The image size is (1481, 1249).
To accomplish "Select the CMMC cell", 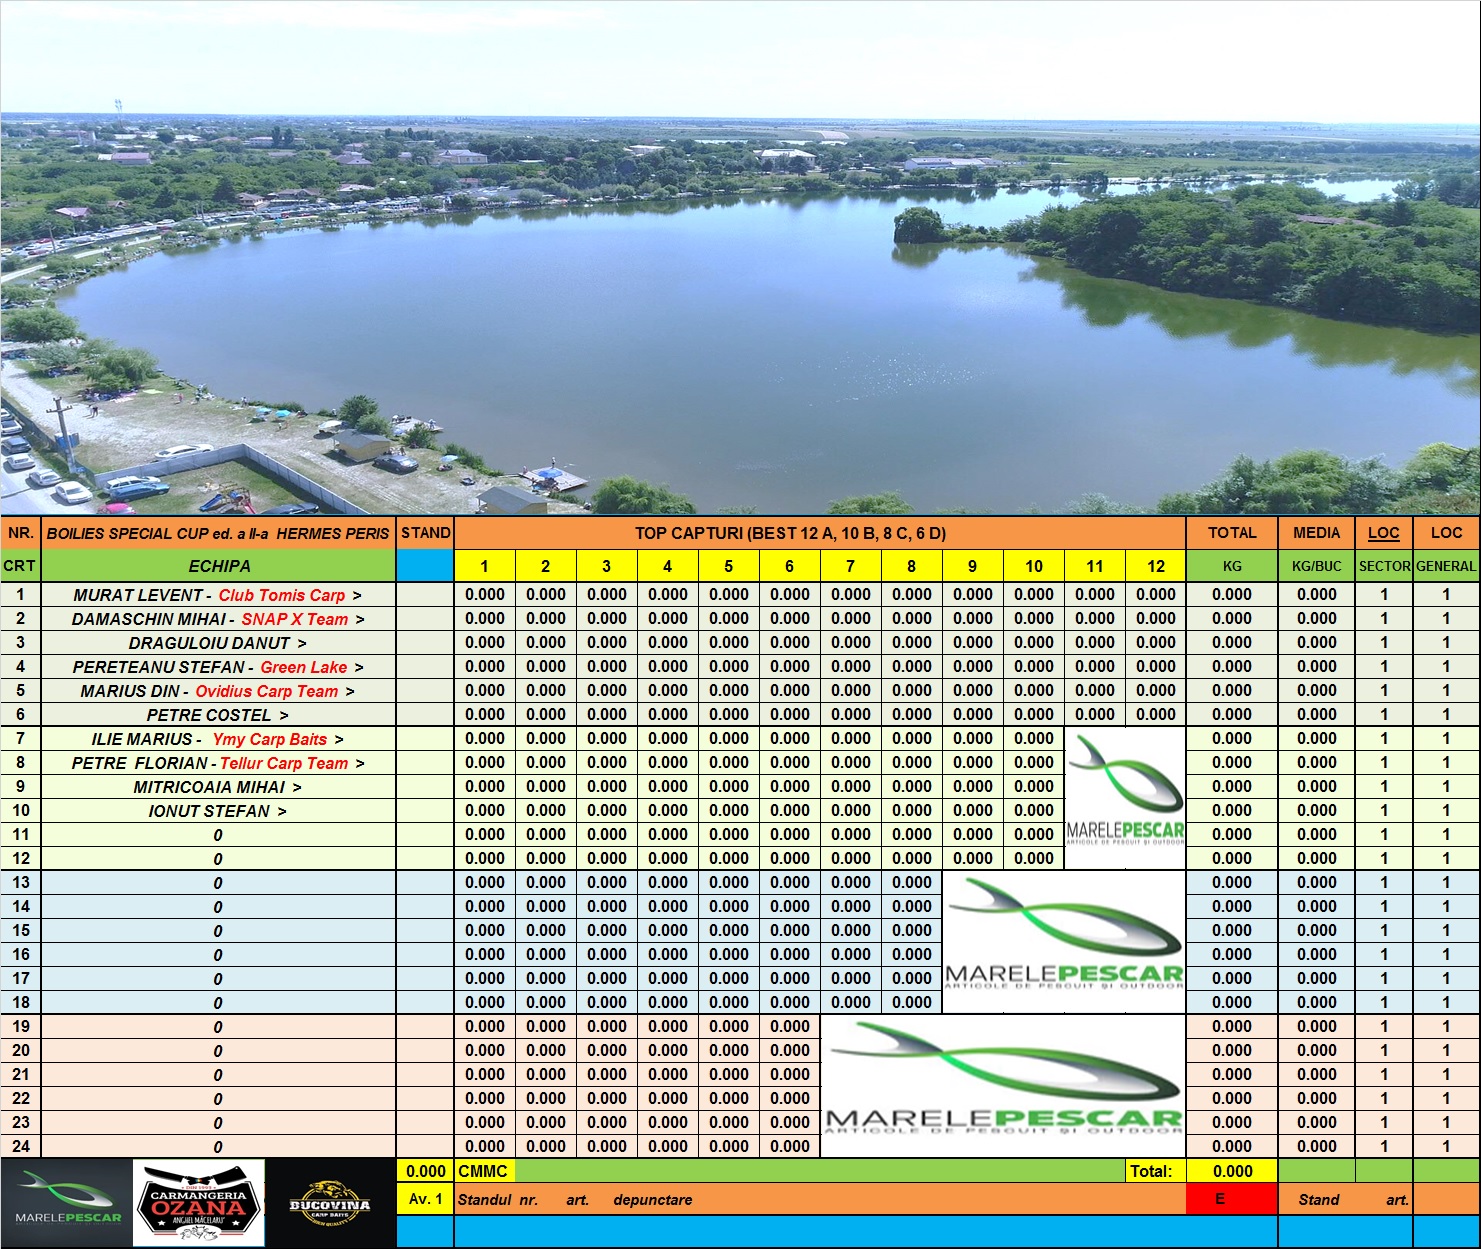I will pyautogui.click(x=485, y=1171).
